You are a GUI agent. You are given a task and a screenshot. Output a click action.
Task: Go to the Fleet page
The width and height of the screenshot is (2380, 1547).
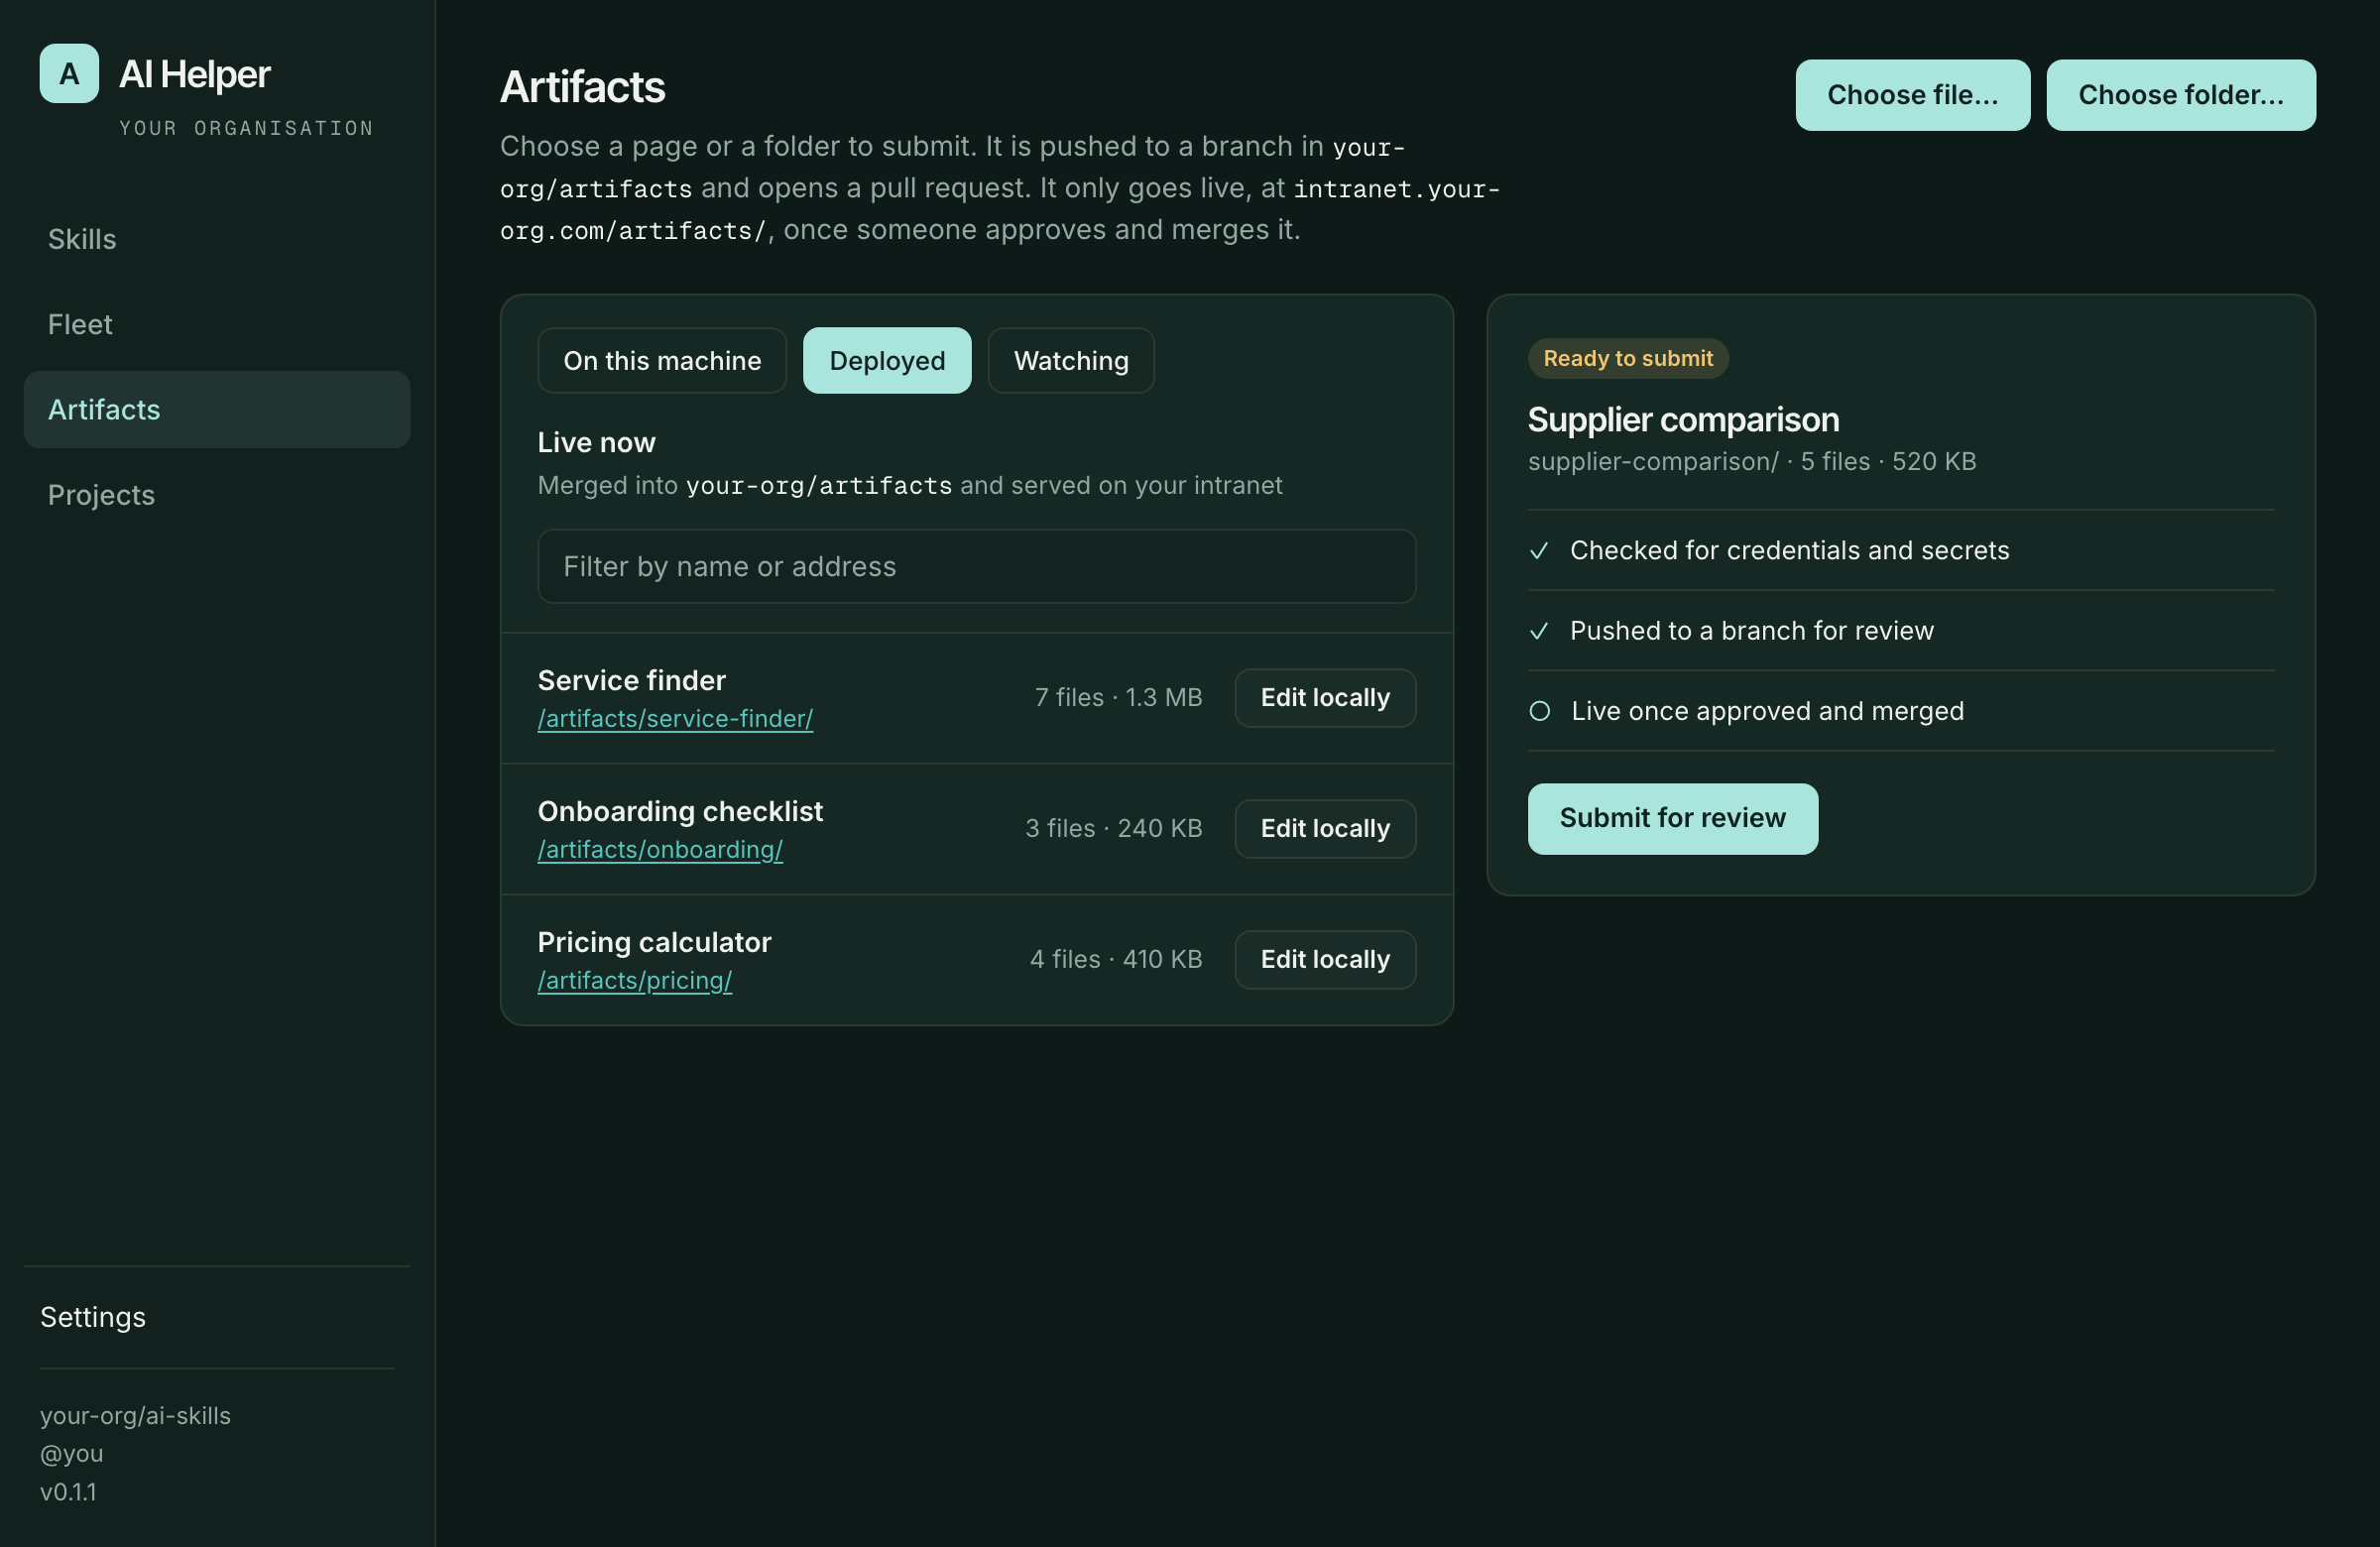coord(217,324)
